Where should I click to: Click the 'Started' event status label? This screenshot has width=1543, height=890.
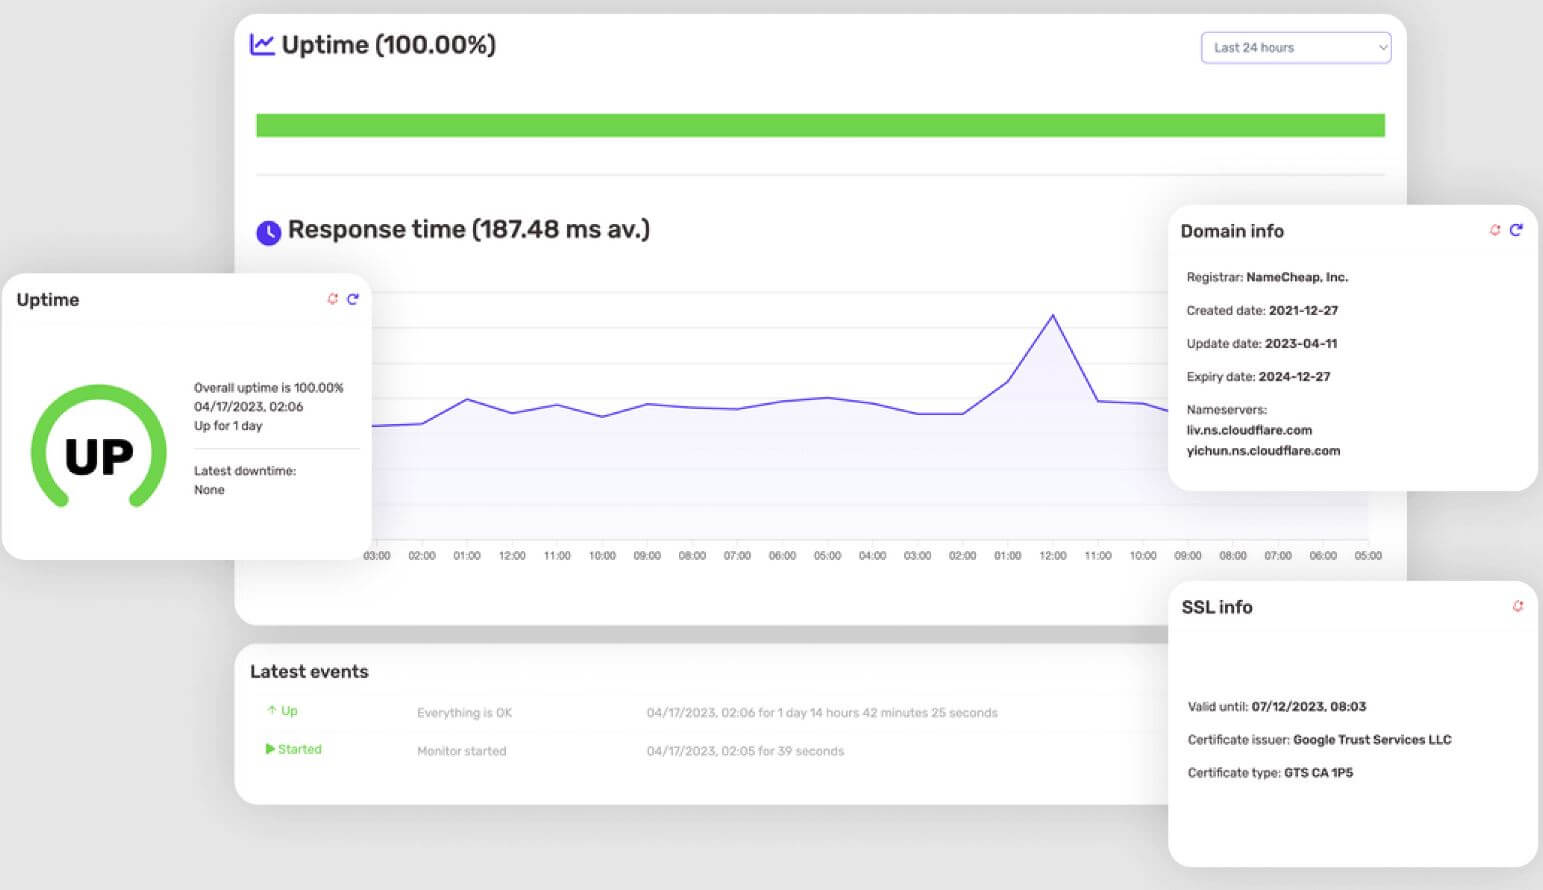click(x=300, y=749)
